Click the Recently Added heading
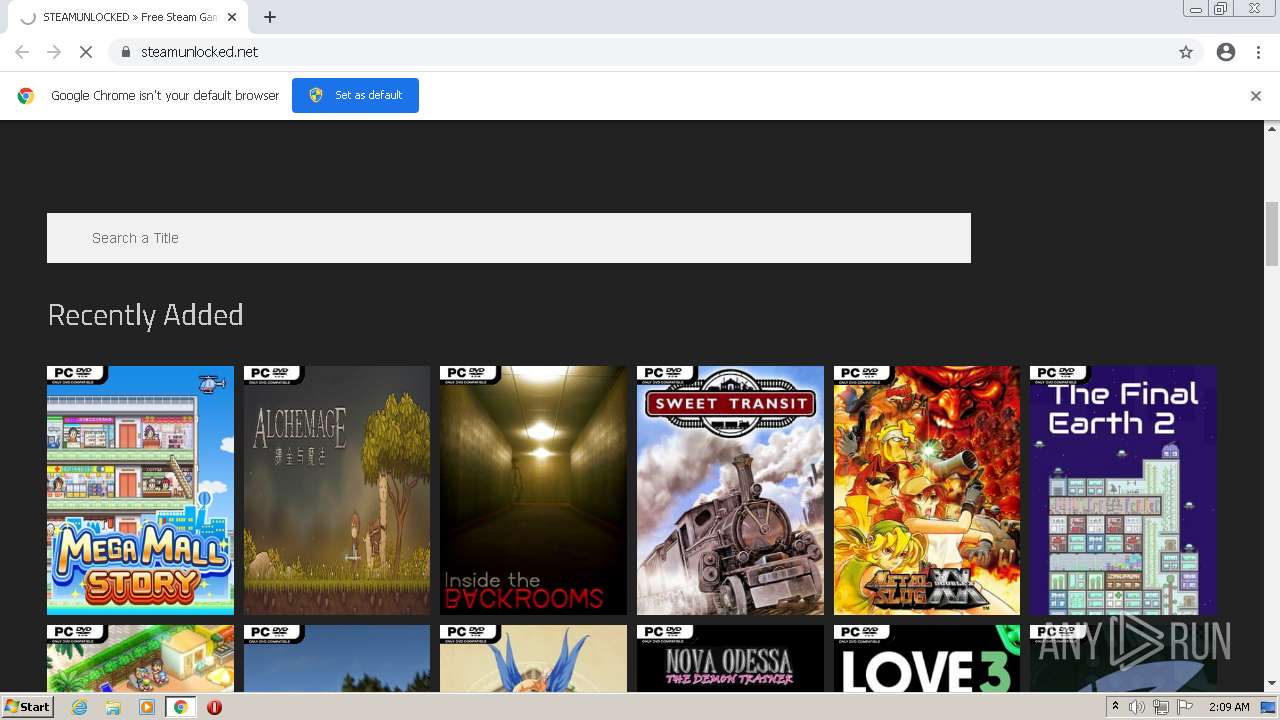1280x720 pixels. 146,315
